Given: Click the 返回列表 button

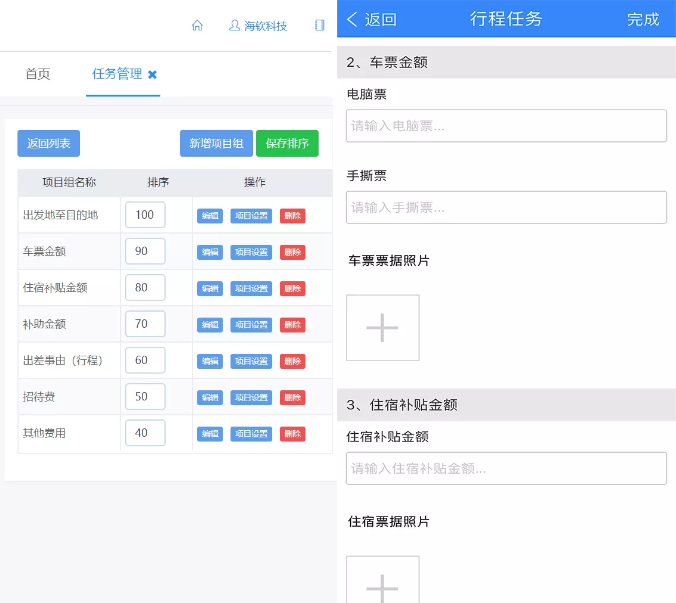Looking at the screenshot, I should pyautogui.click(x=49, y=144).
